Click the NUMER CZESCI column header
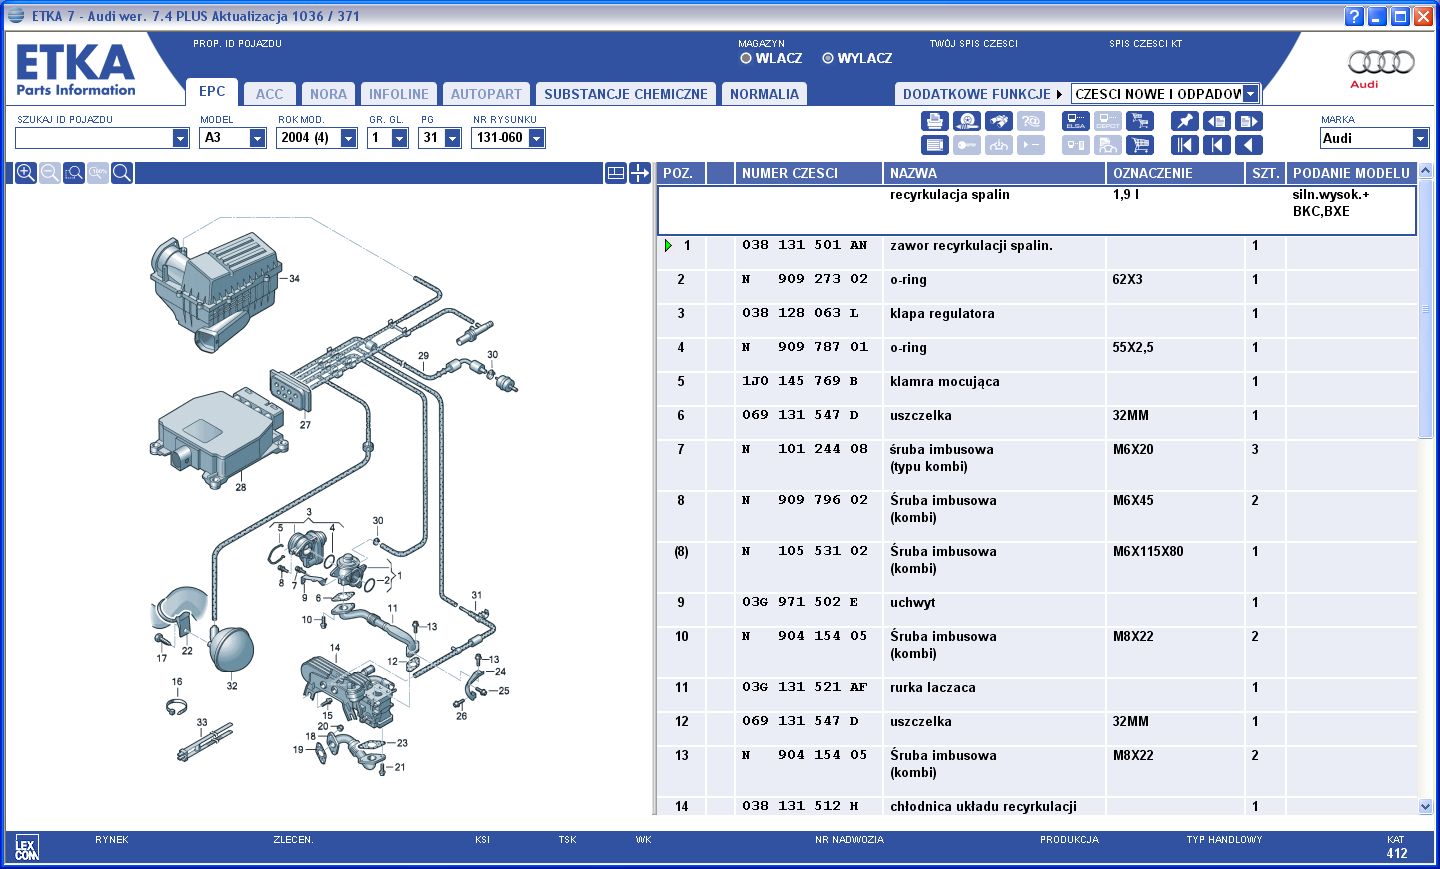 coord(808,173)
